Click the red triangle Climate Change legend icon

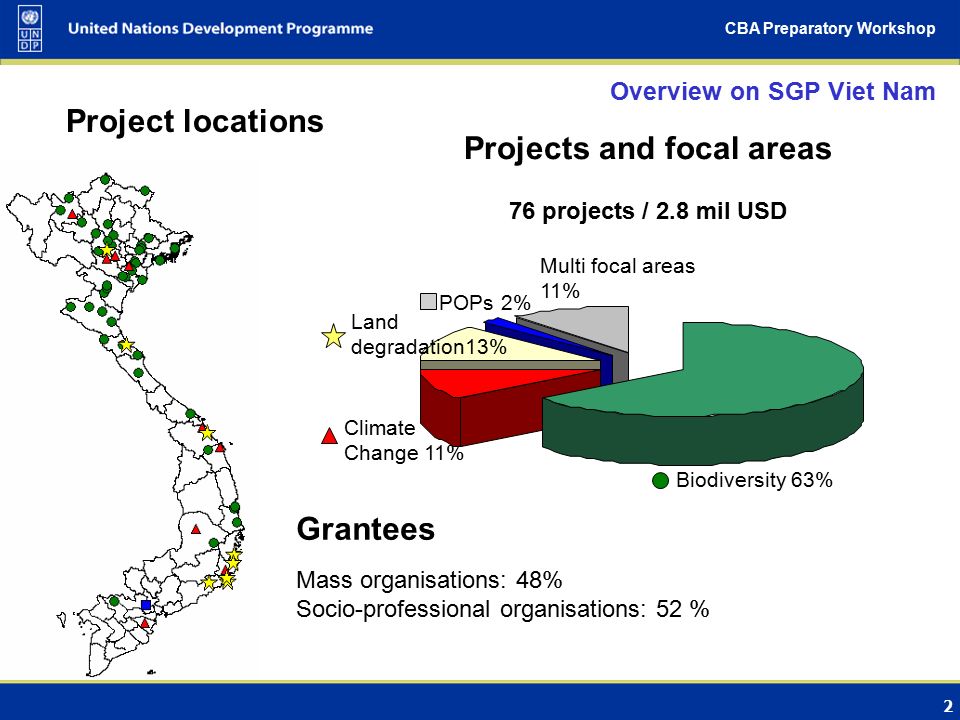329,435
